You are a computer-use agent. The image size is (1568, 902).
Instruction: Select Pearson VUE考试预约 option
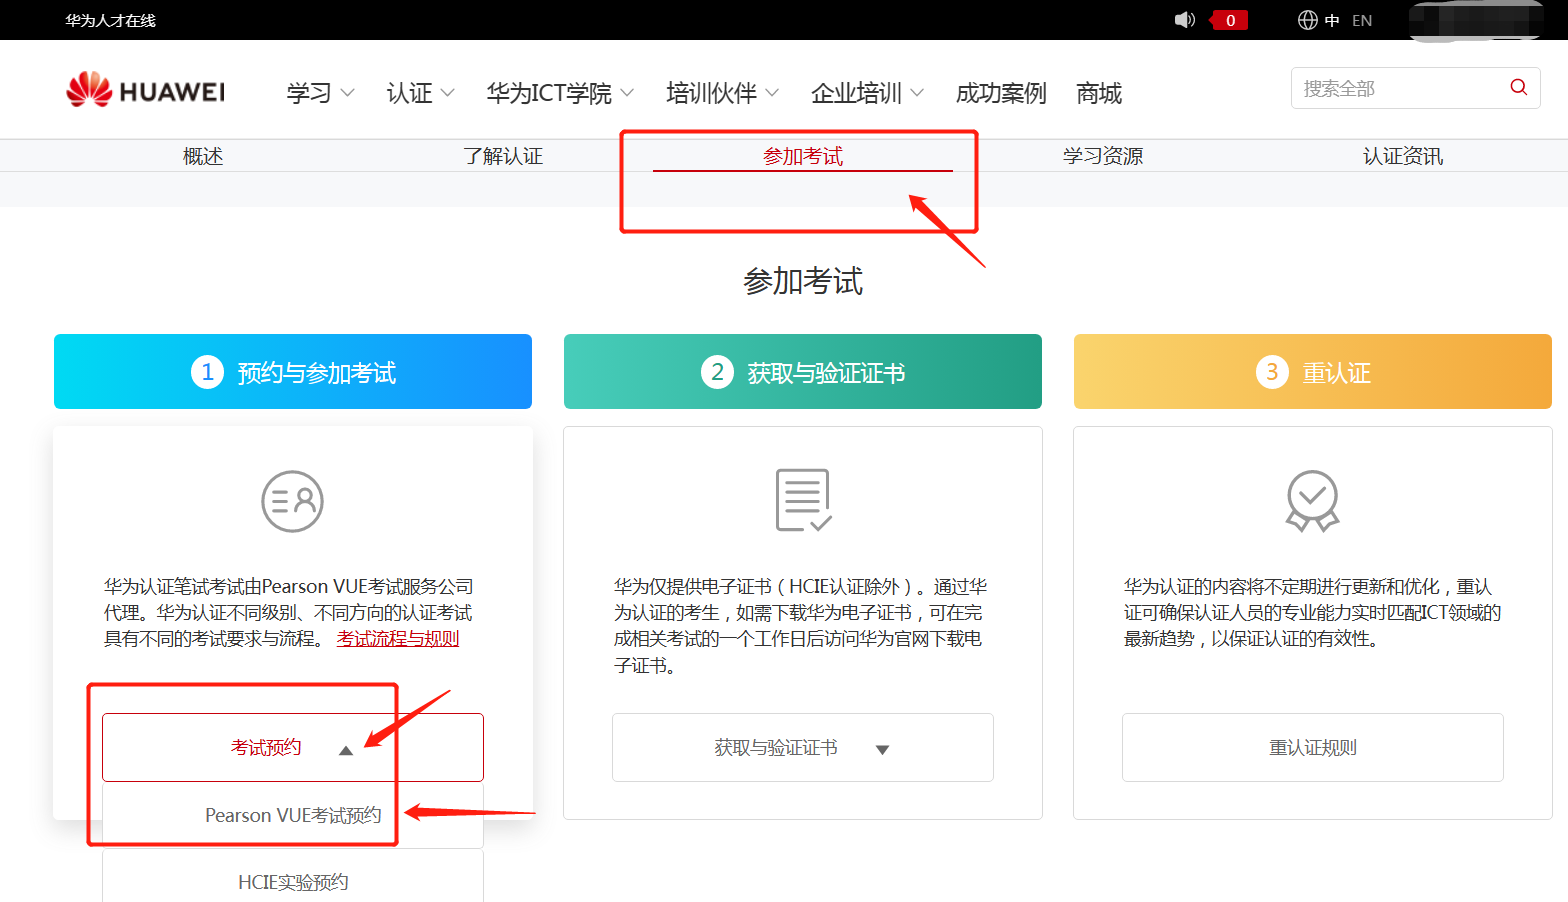(x=293, y=815)
